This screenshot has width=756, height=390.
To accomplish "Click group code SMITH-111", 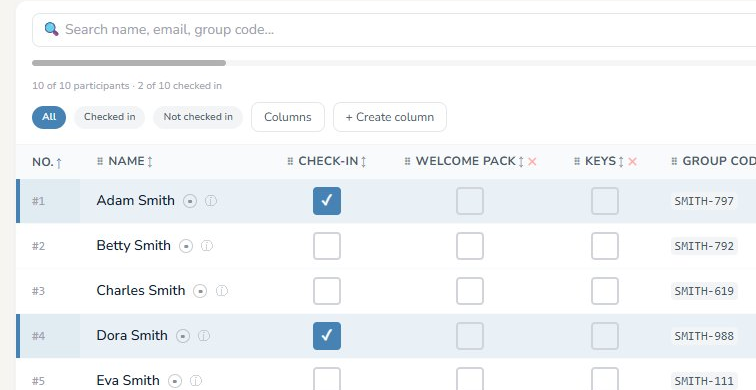I will point(704,381).
